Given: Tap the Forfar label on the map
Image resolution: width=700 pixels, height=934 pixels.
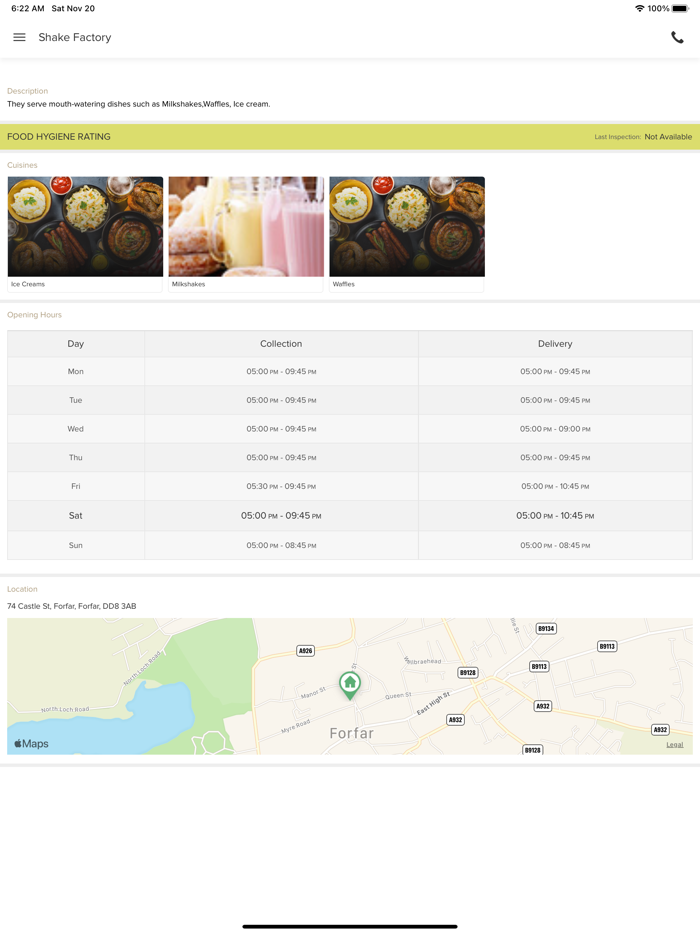Looking at the screenshot, I should pos(351,733).
